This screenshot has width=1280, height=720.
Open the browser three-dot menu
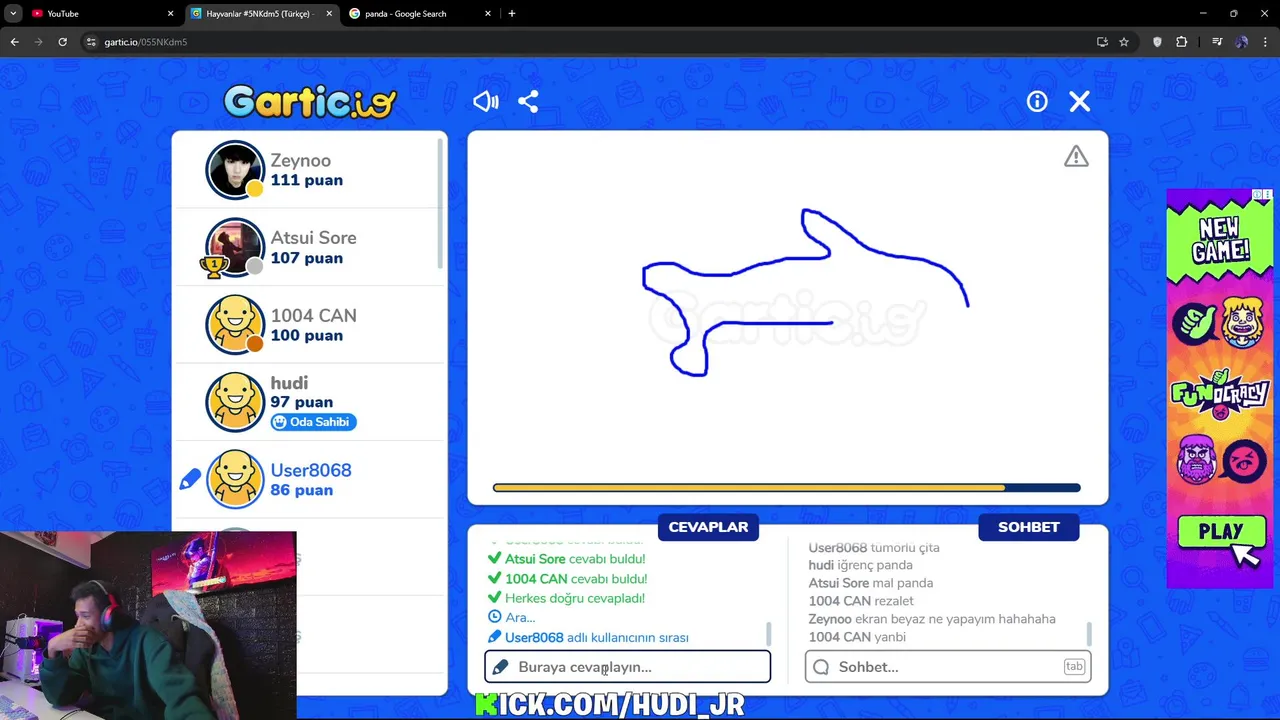click(x=1265, y=42)
